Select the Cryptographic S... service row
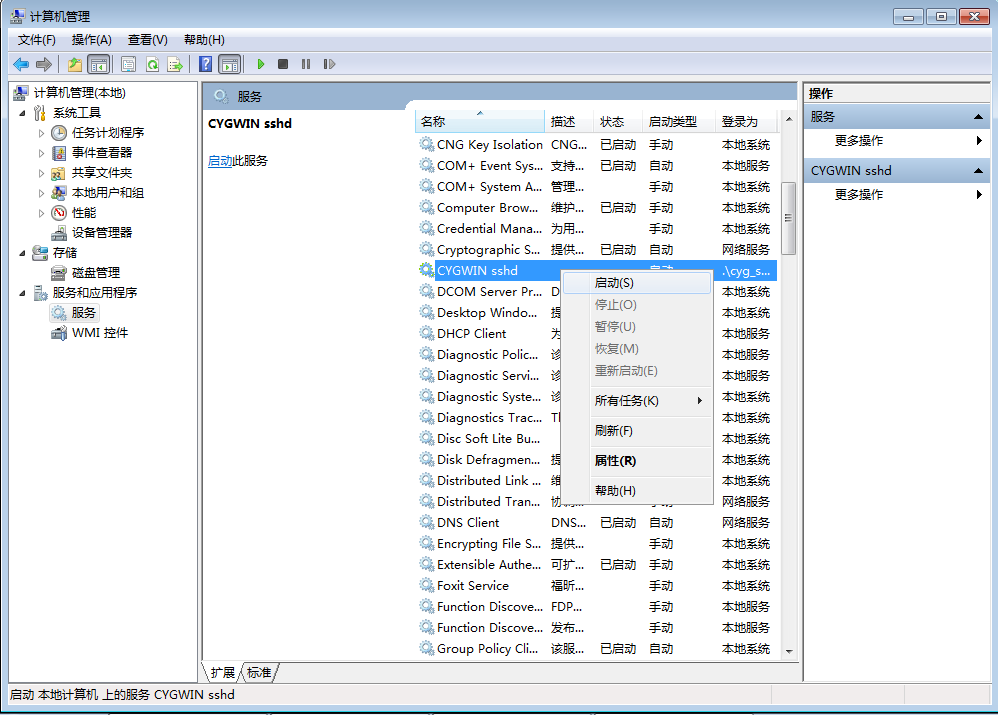The image size is (998, 715). [x=597, y=250]
